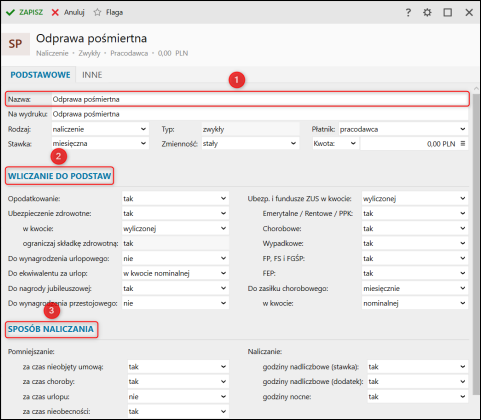Expand Do ekwiwalentu za urlop dropdown

(175, 273)
